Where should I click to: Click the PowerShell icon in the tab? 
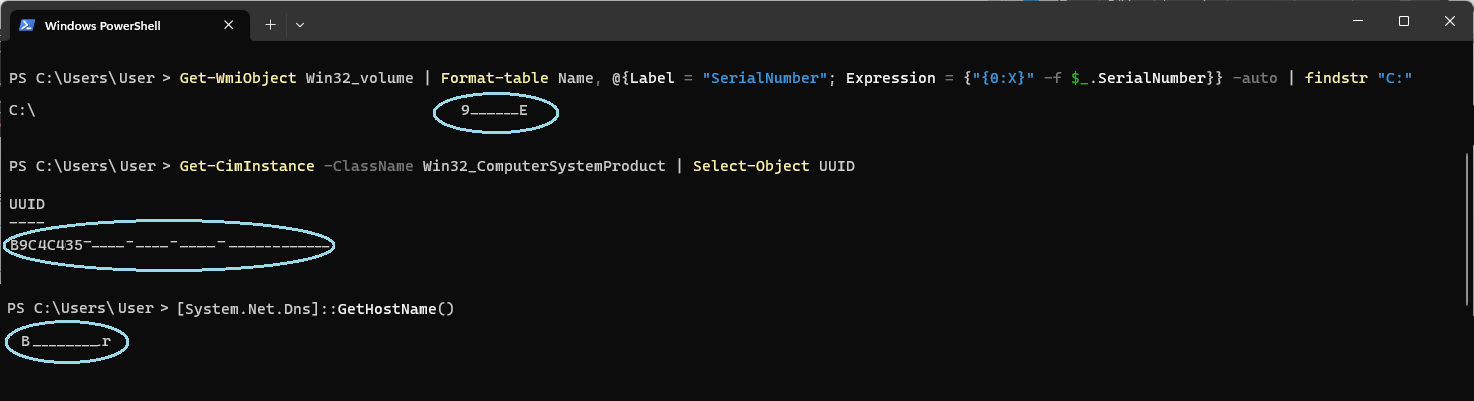(x=27, y=24)
